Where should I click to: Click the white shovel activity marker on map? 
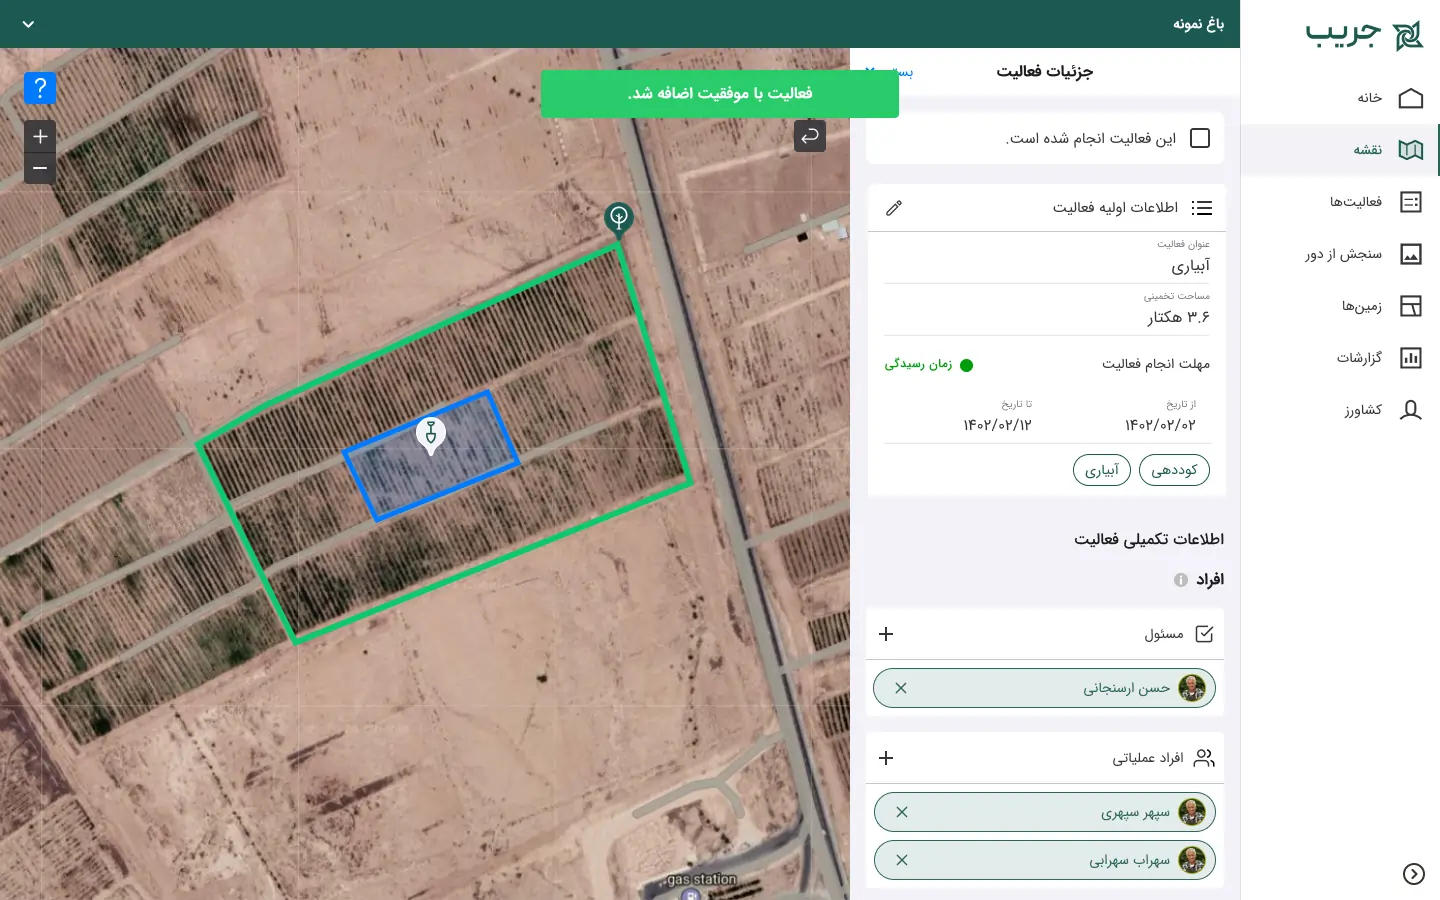click(431, 436)
